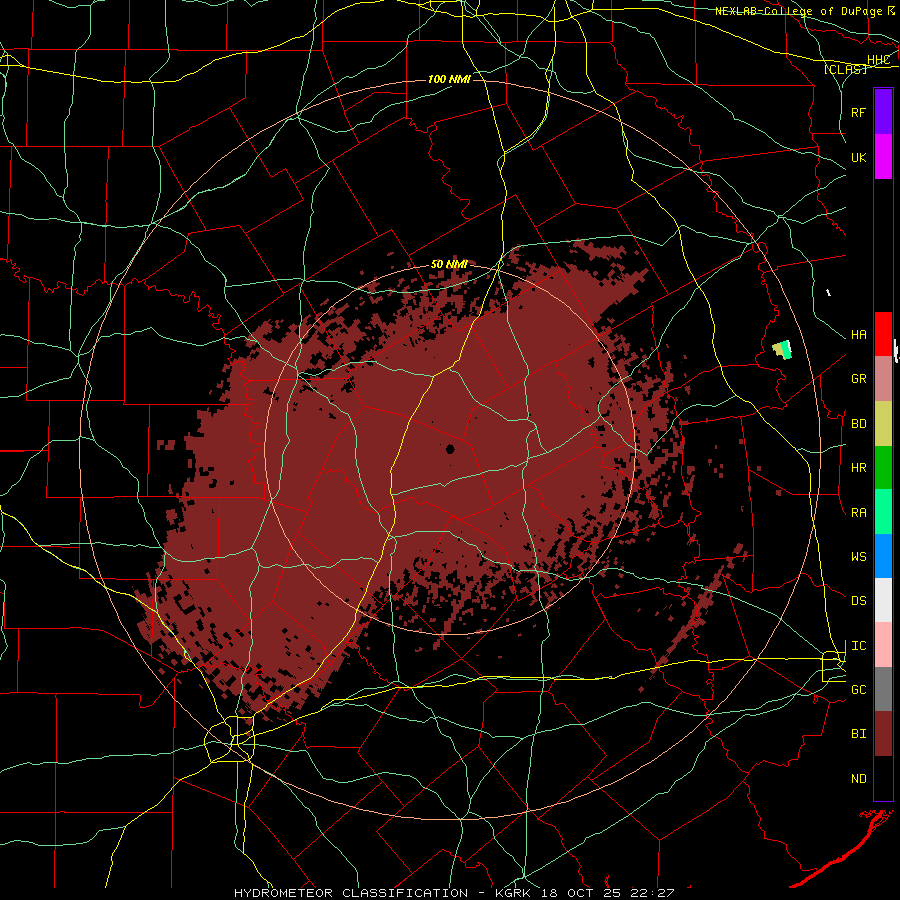The height and width of the screenshot is (900, 900).
Task: Click the HHC product code label
Action: pyautogui.click(x=879, y=60)
